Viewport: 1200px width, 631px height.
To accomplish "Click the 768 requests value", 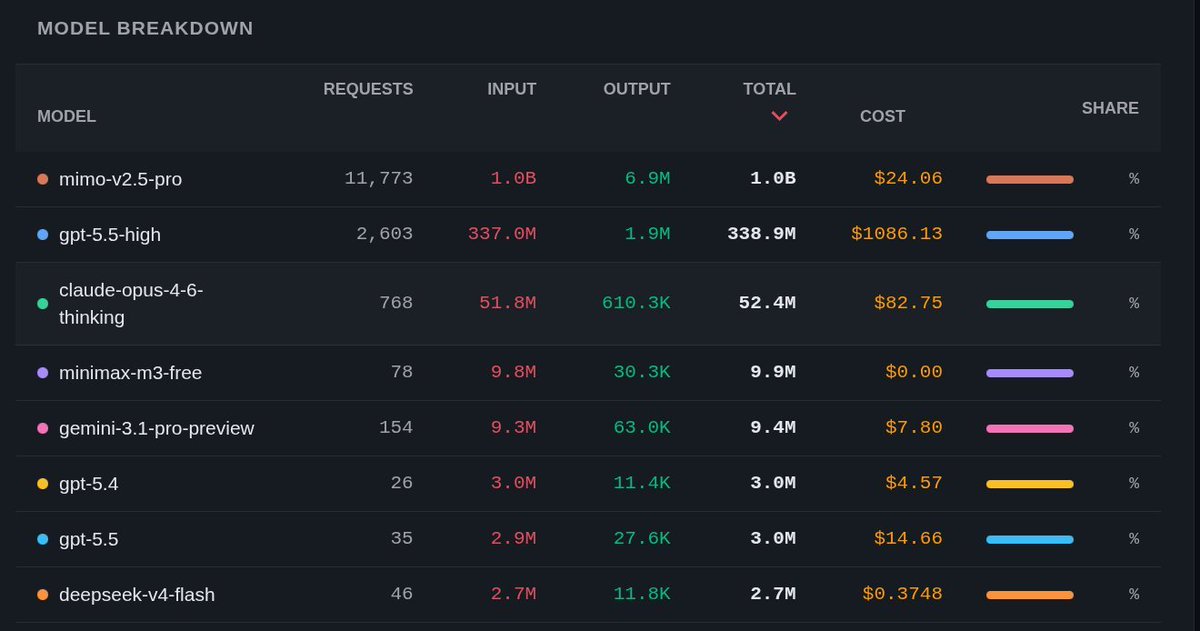I will click(396, 303).
